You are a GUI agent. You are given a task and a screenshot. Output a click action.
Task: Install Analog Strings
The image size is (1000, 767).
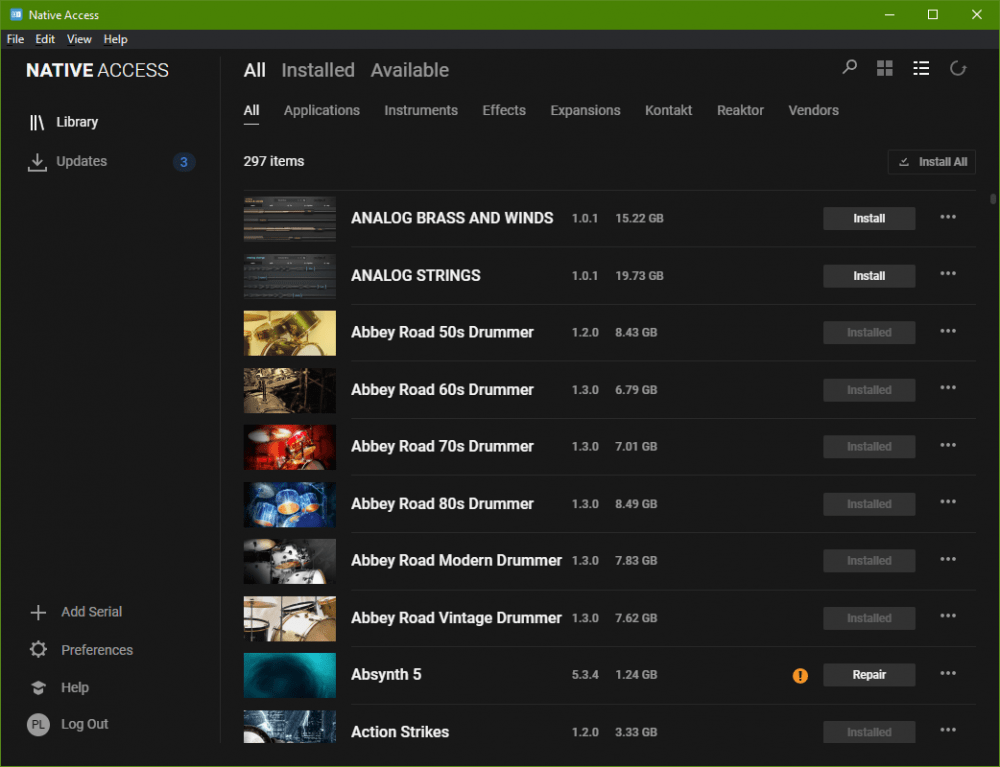869,276
